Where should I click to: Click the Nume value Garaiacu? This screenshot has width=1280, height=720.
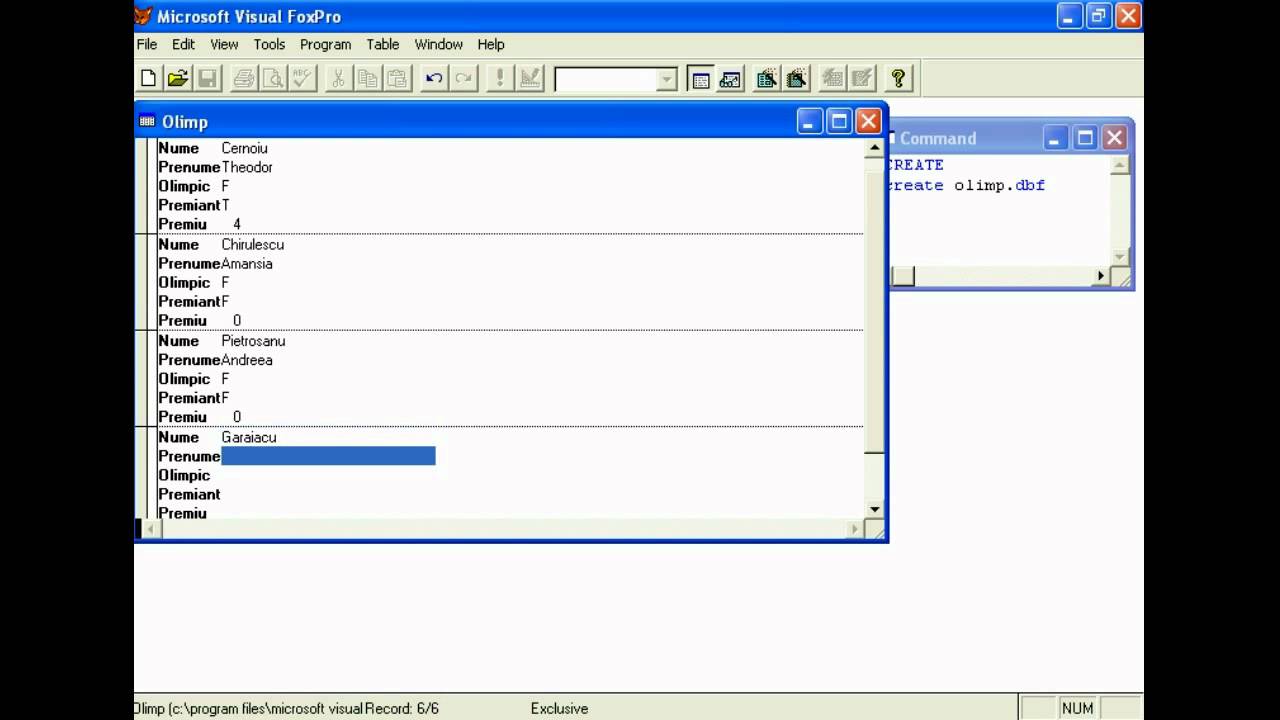pos(249,437)
